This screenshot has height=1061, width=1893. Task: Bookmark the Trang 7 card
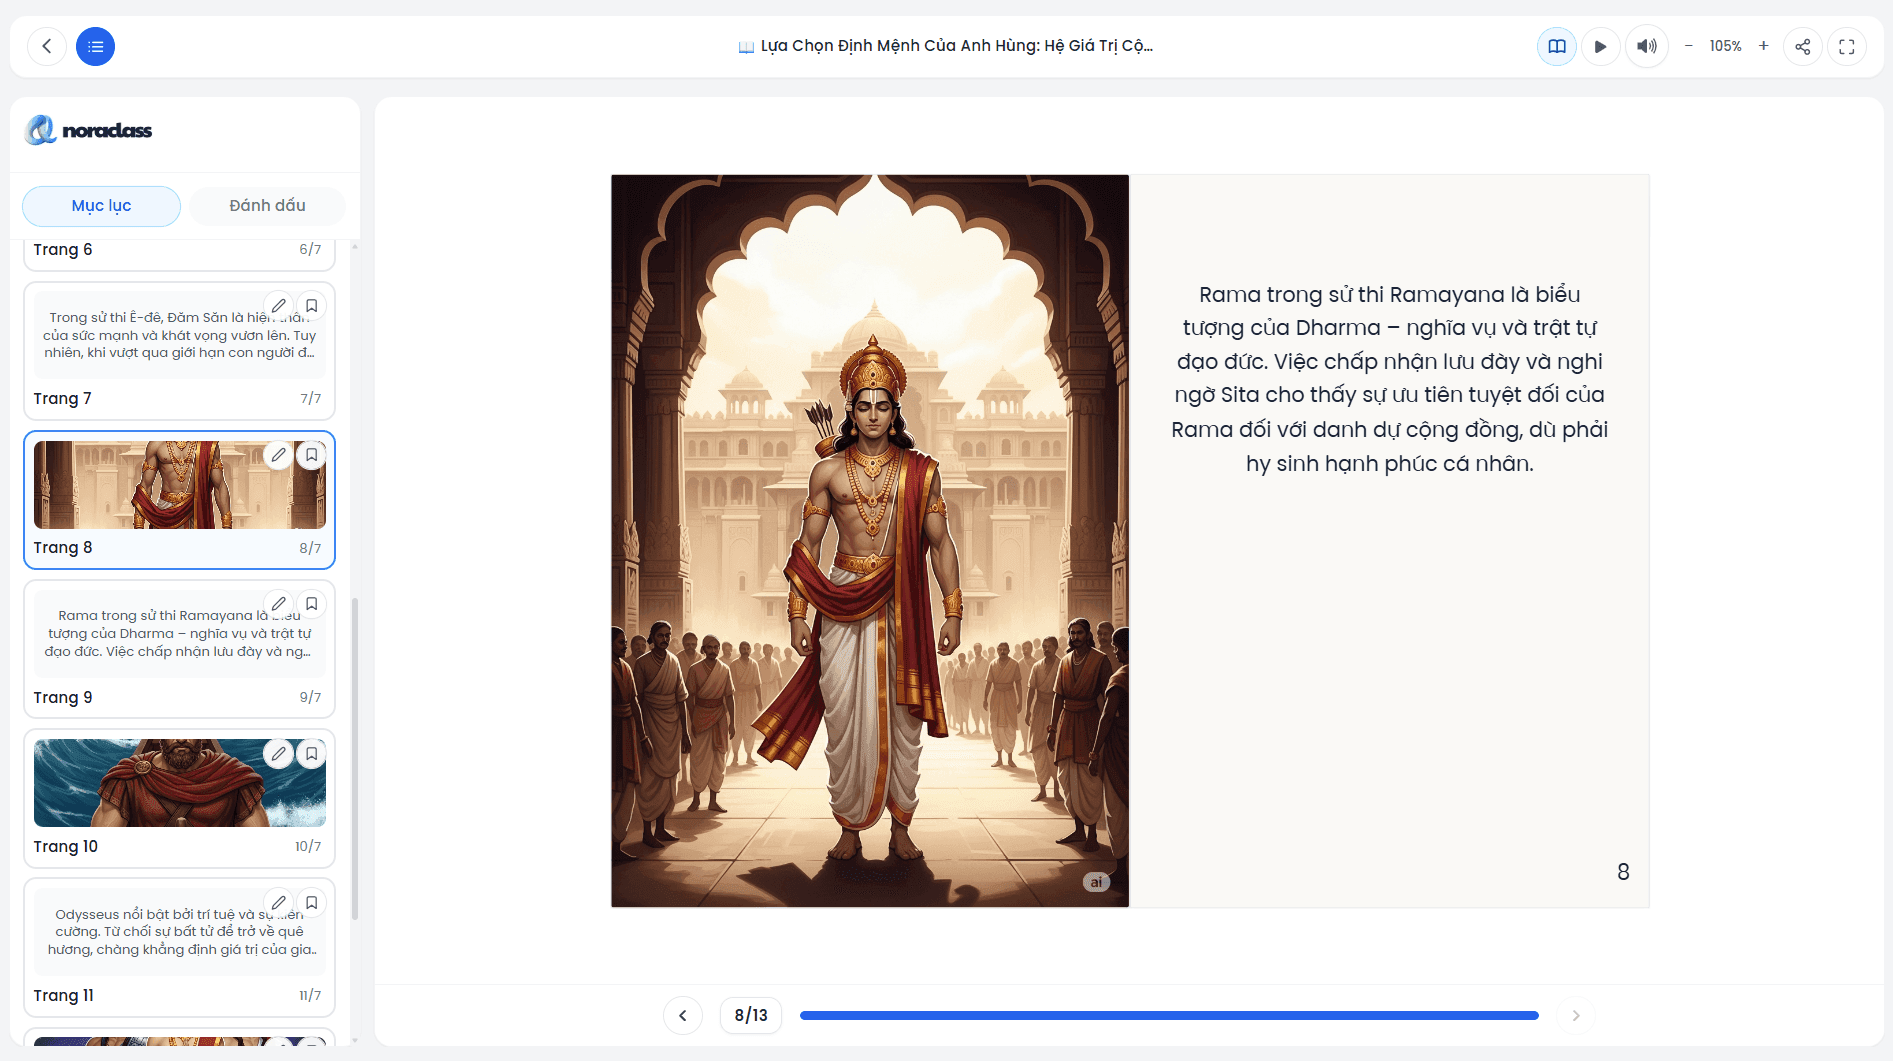(x=312, y=306)
